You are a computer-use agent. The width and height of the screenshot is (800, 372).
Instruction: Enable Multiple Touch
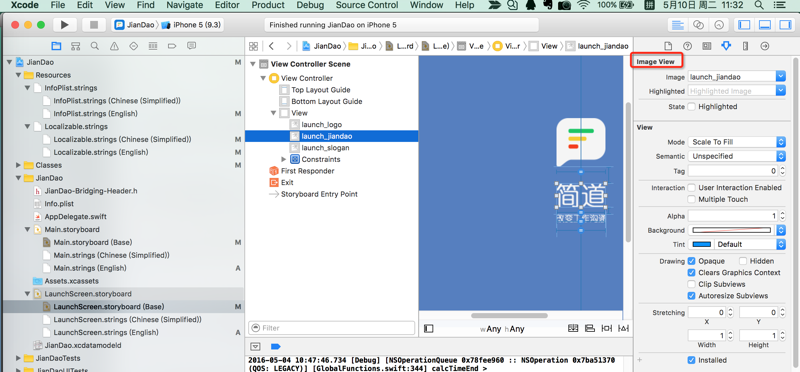point(691,199)
